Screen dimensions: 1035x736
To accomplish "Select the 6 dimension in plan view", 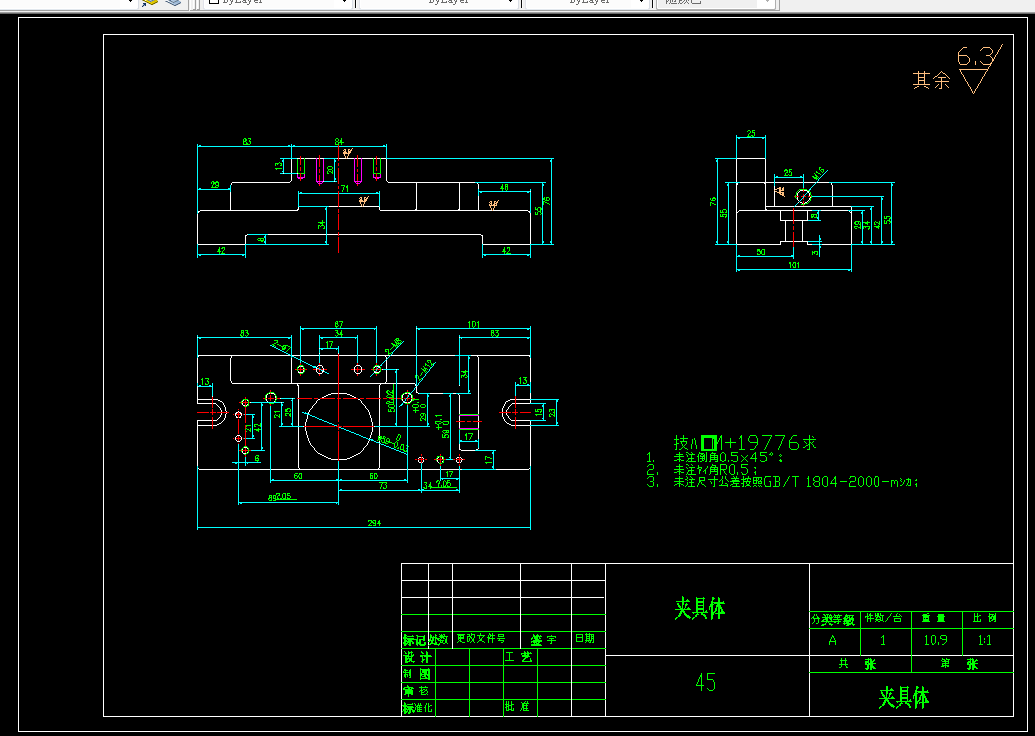I will click(x=257, y=458).
